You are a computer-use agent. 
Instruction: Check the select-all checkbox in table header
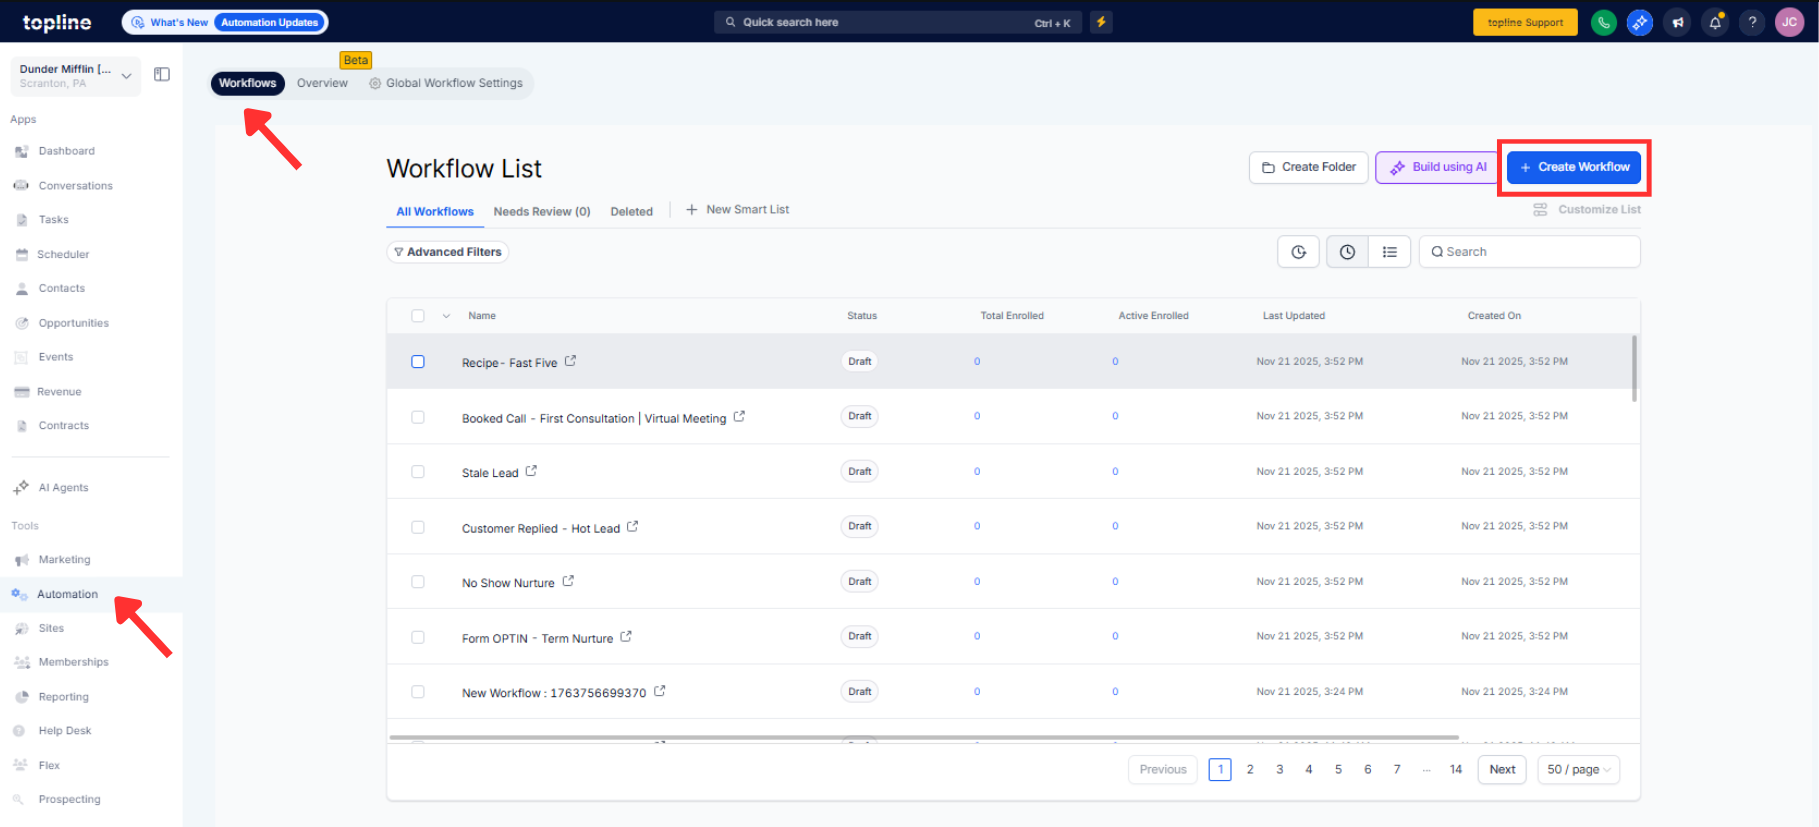[418, 316]
